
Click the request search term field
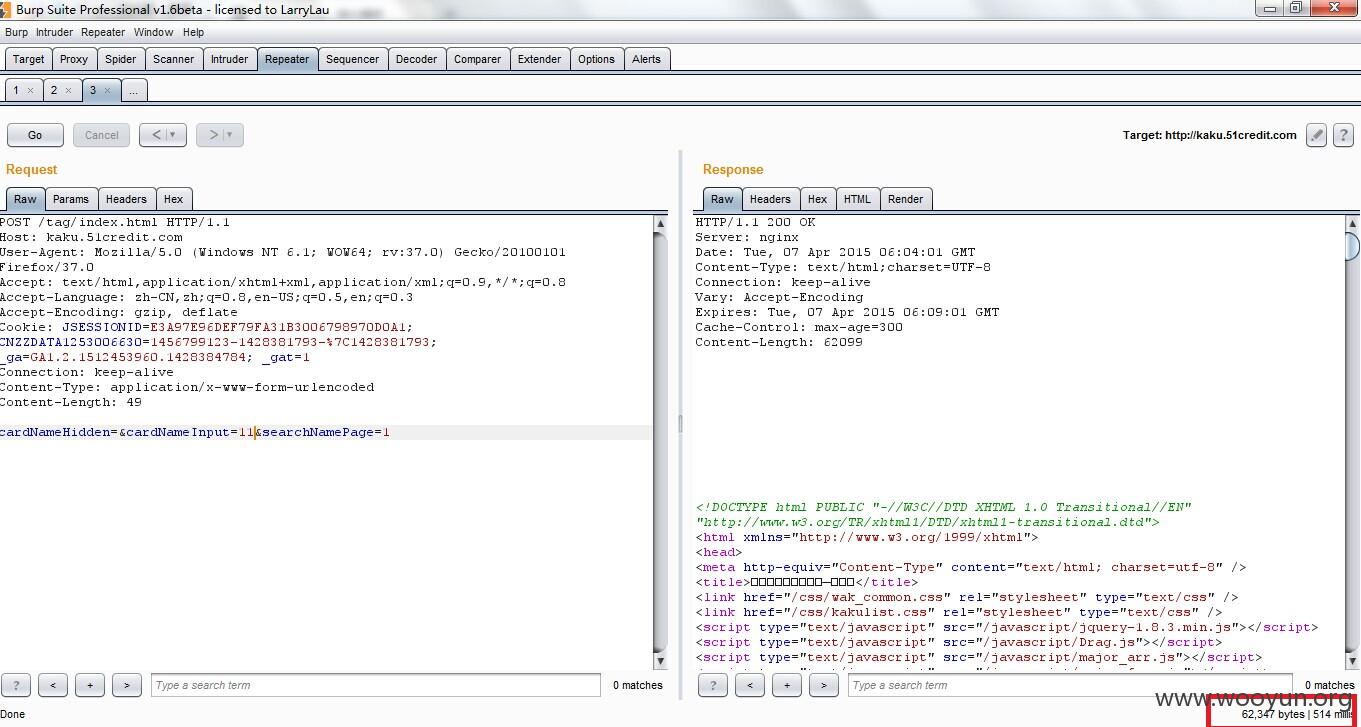point(376,685)
